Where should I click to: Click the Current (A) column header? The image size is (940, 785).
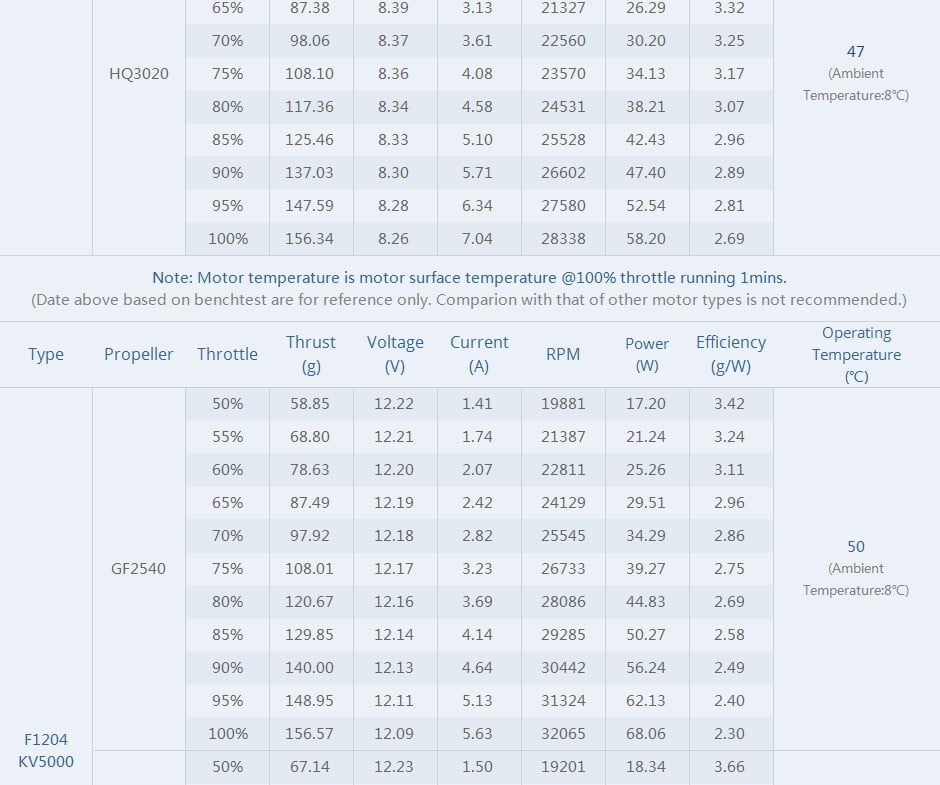coord(479,354)
